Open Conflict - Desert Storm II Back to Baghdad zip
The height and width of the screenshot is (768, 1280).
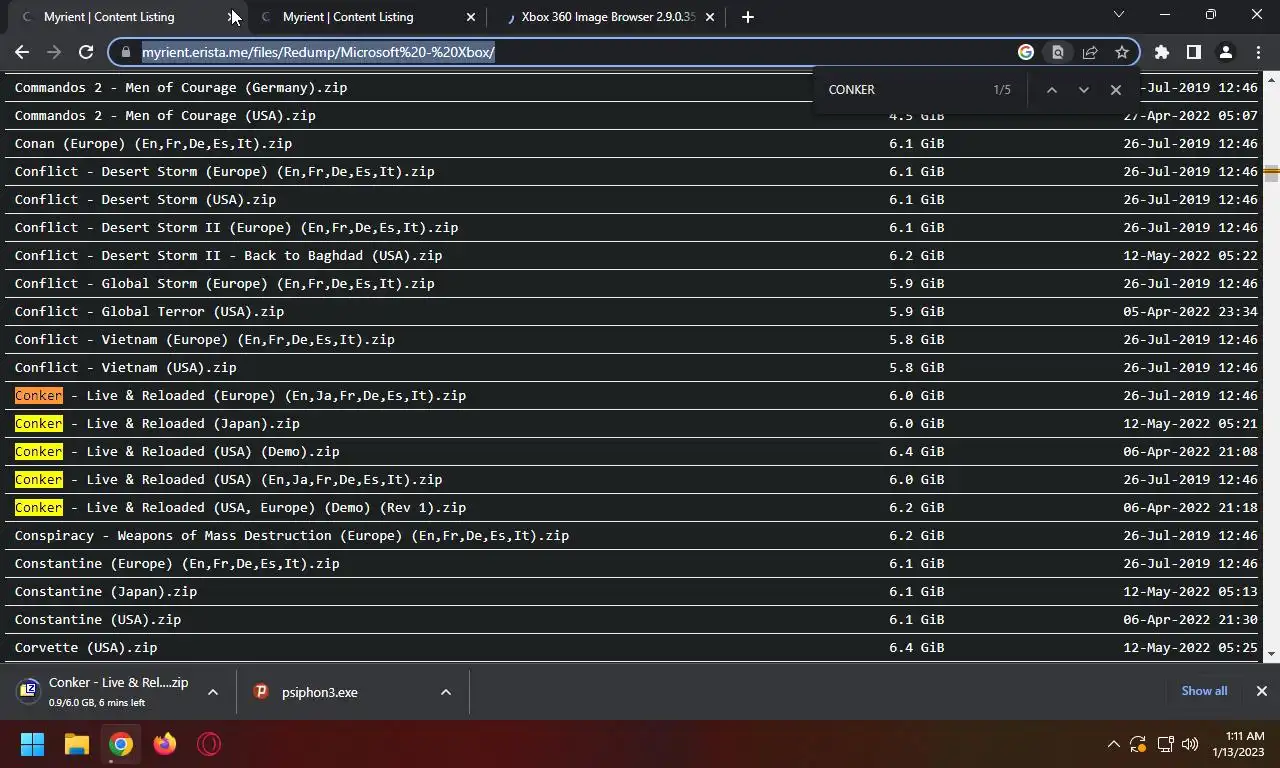pos(228,255)
